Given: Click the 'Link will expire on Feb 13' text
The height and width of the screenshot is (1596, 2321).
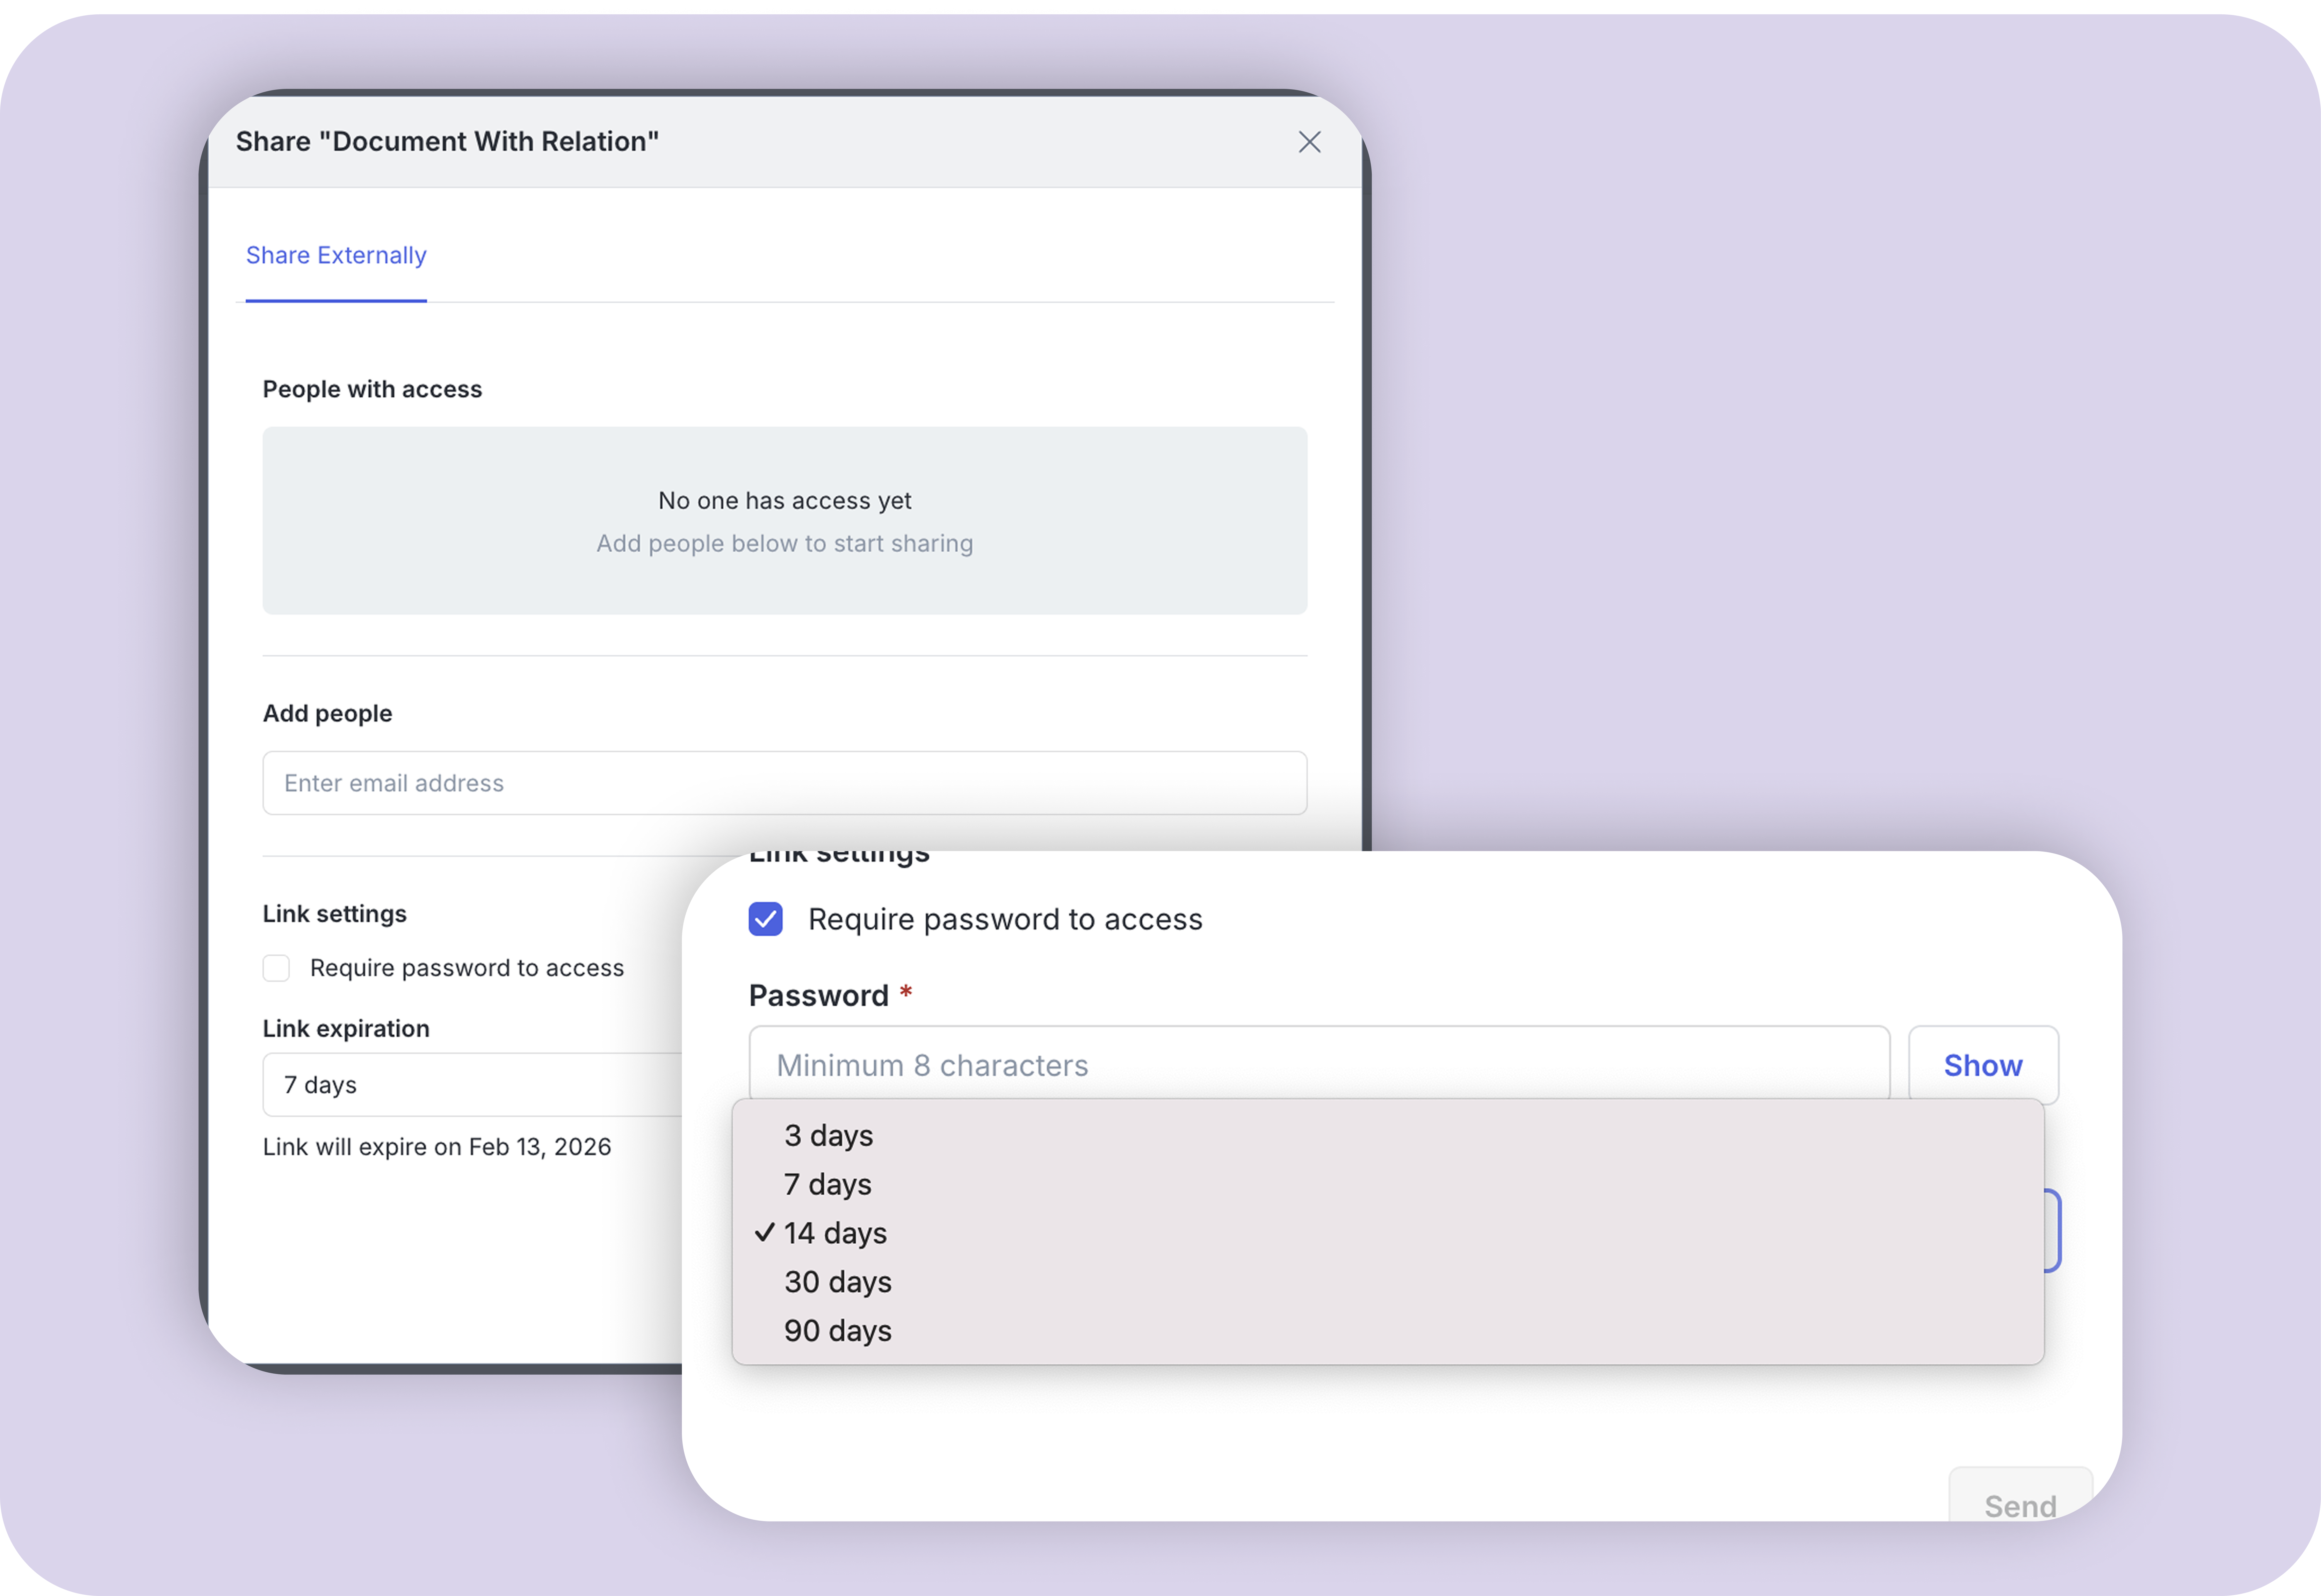Looking at the screenshot, I should click(x=437, y=1147).
